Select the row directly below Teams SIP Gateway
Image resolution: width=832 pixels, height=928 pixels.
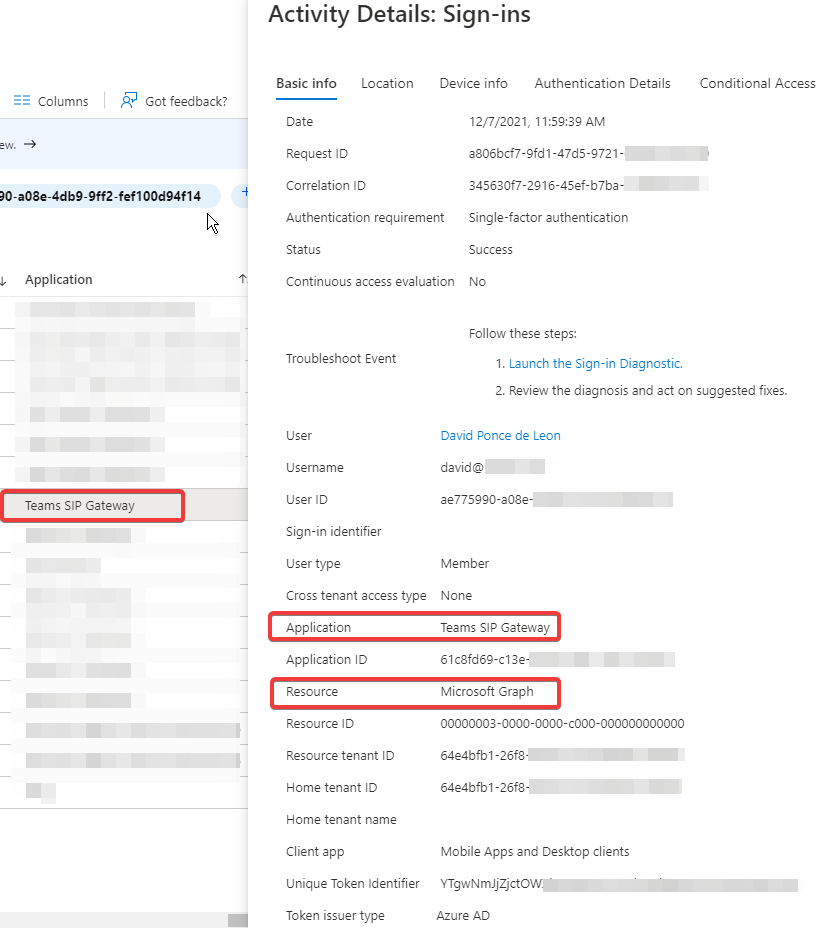coord(92,535)
